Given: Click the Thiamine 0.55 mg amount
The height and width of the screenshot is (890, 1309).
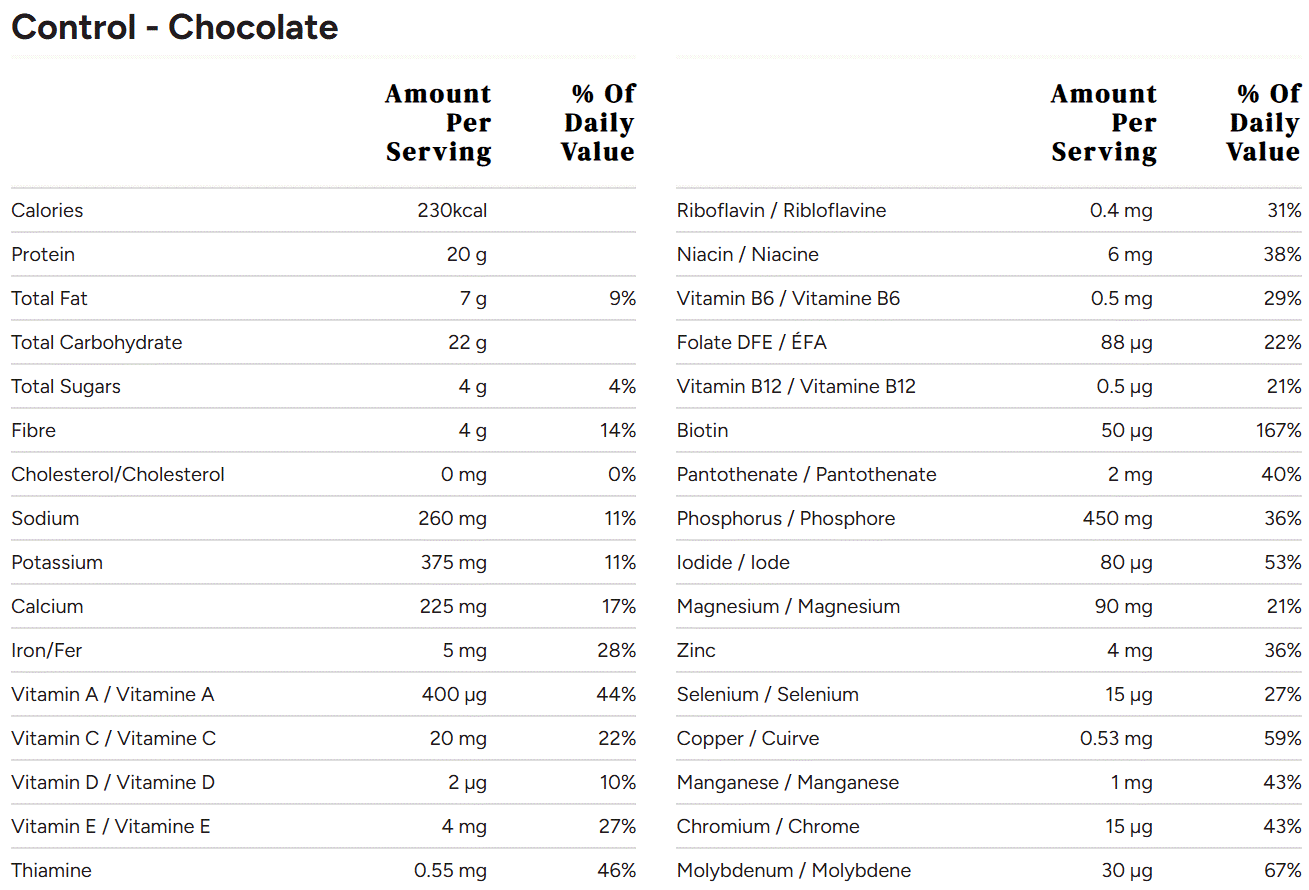Looking at the screenshot, I should pyautogui.click(x=450, y=870).
